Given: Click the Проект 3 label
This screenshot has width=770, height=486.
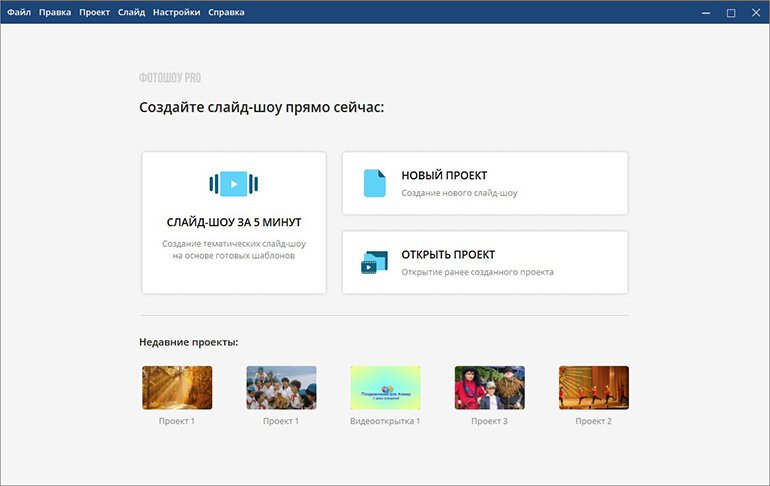Looking at the screenshot, I should pos(490,421).
